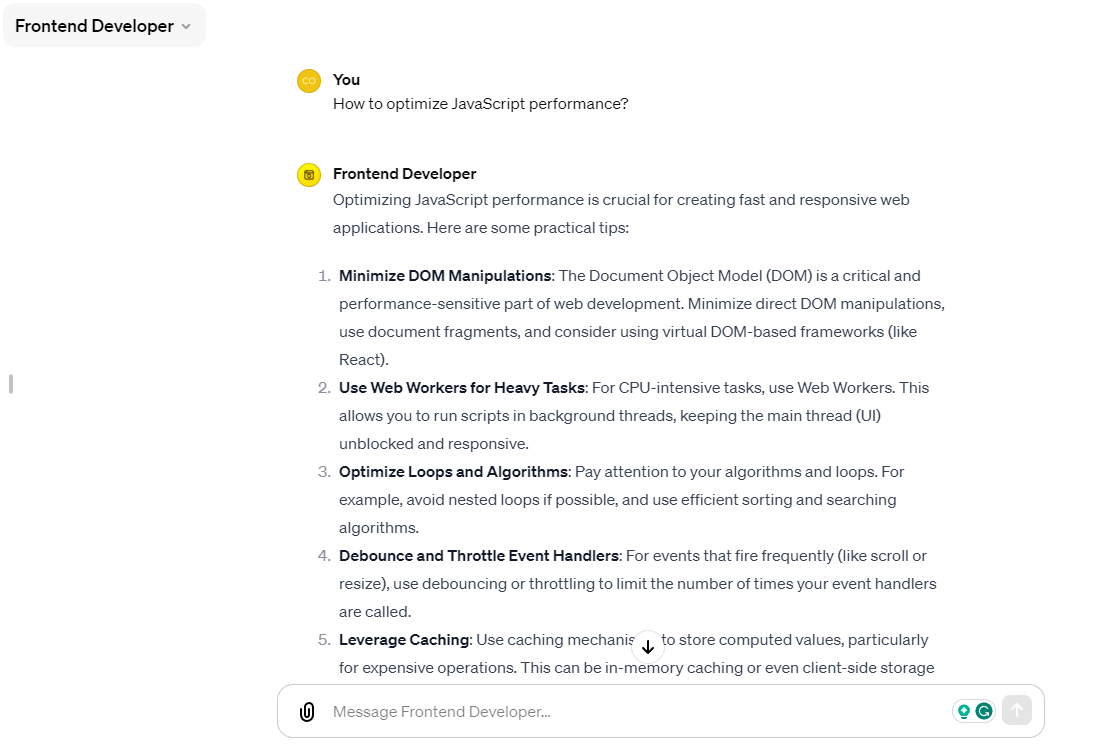
Task: Click the avatar beside the user's question
Action: click(309, 80)
